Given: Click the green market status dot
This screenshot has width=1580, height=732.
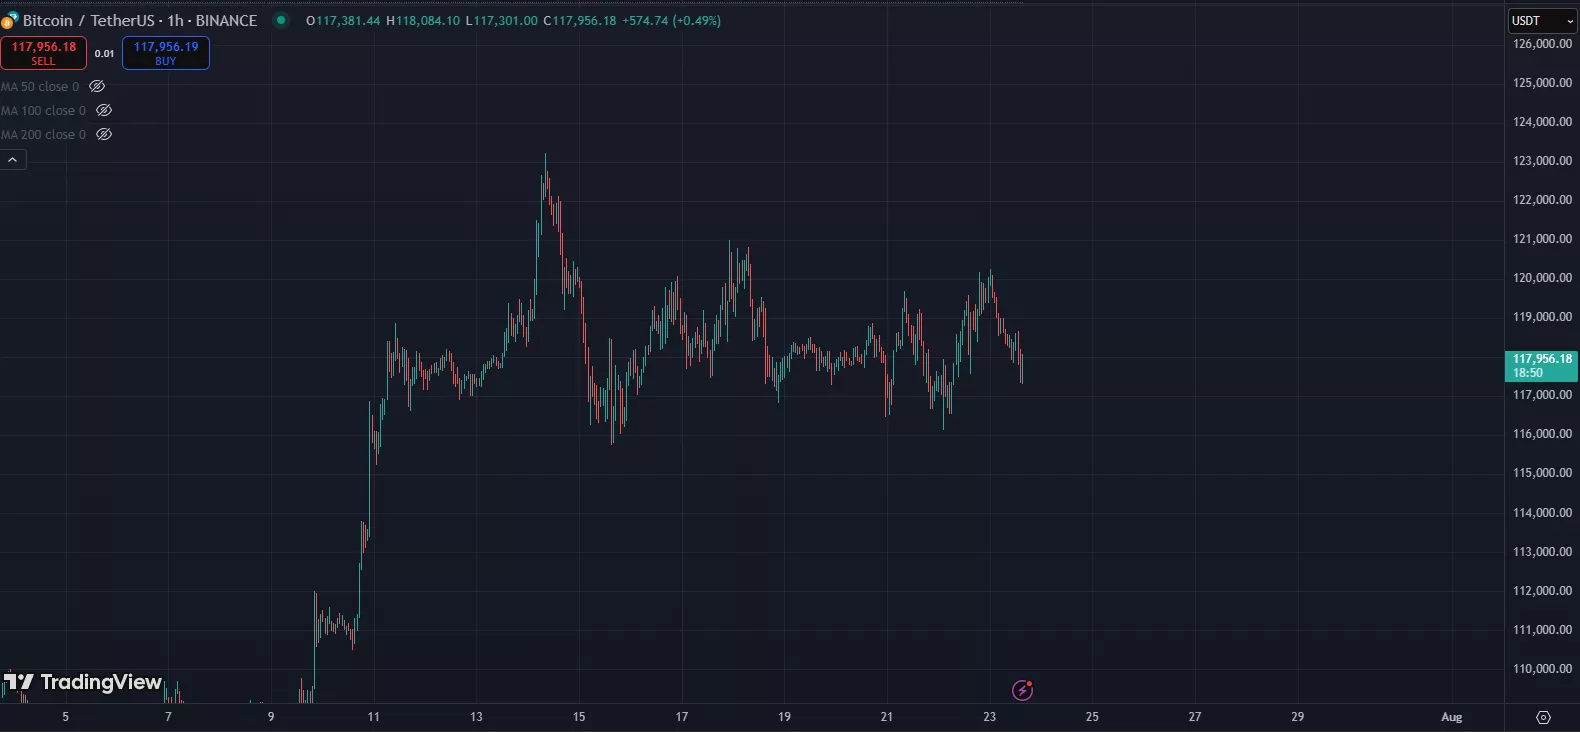Looking at the screenshot, I should point(281,20).
